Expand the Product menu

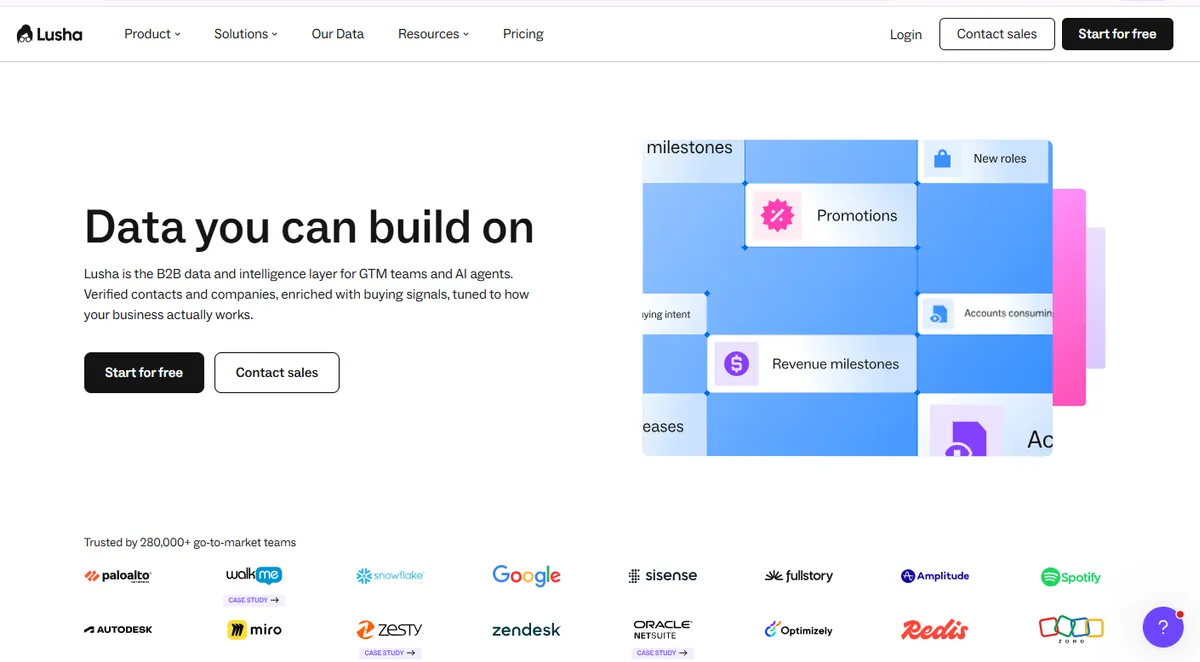click(152, 34)
